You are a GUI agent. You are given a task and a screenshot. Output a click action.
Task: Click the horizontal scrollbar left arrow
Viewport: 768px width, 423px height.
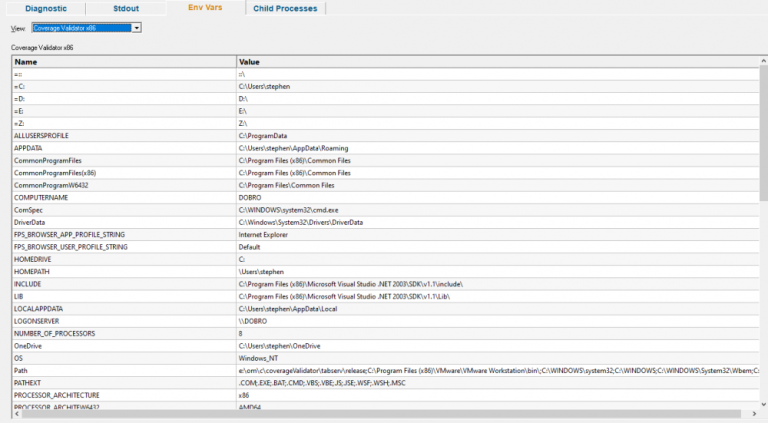tap(17, 414)
